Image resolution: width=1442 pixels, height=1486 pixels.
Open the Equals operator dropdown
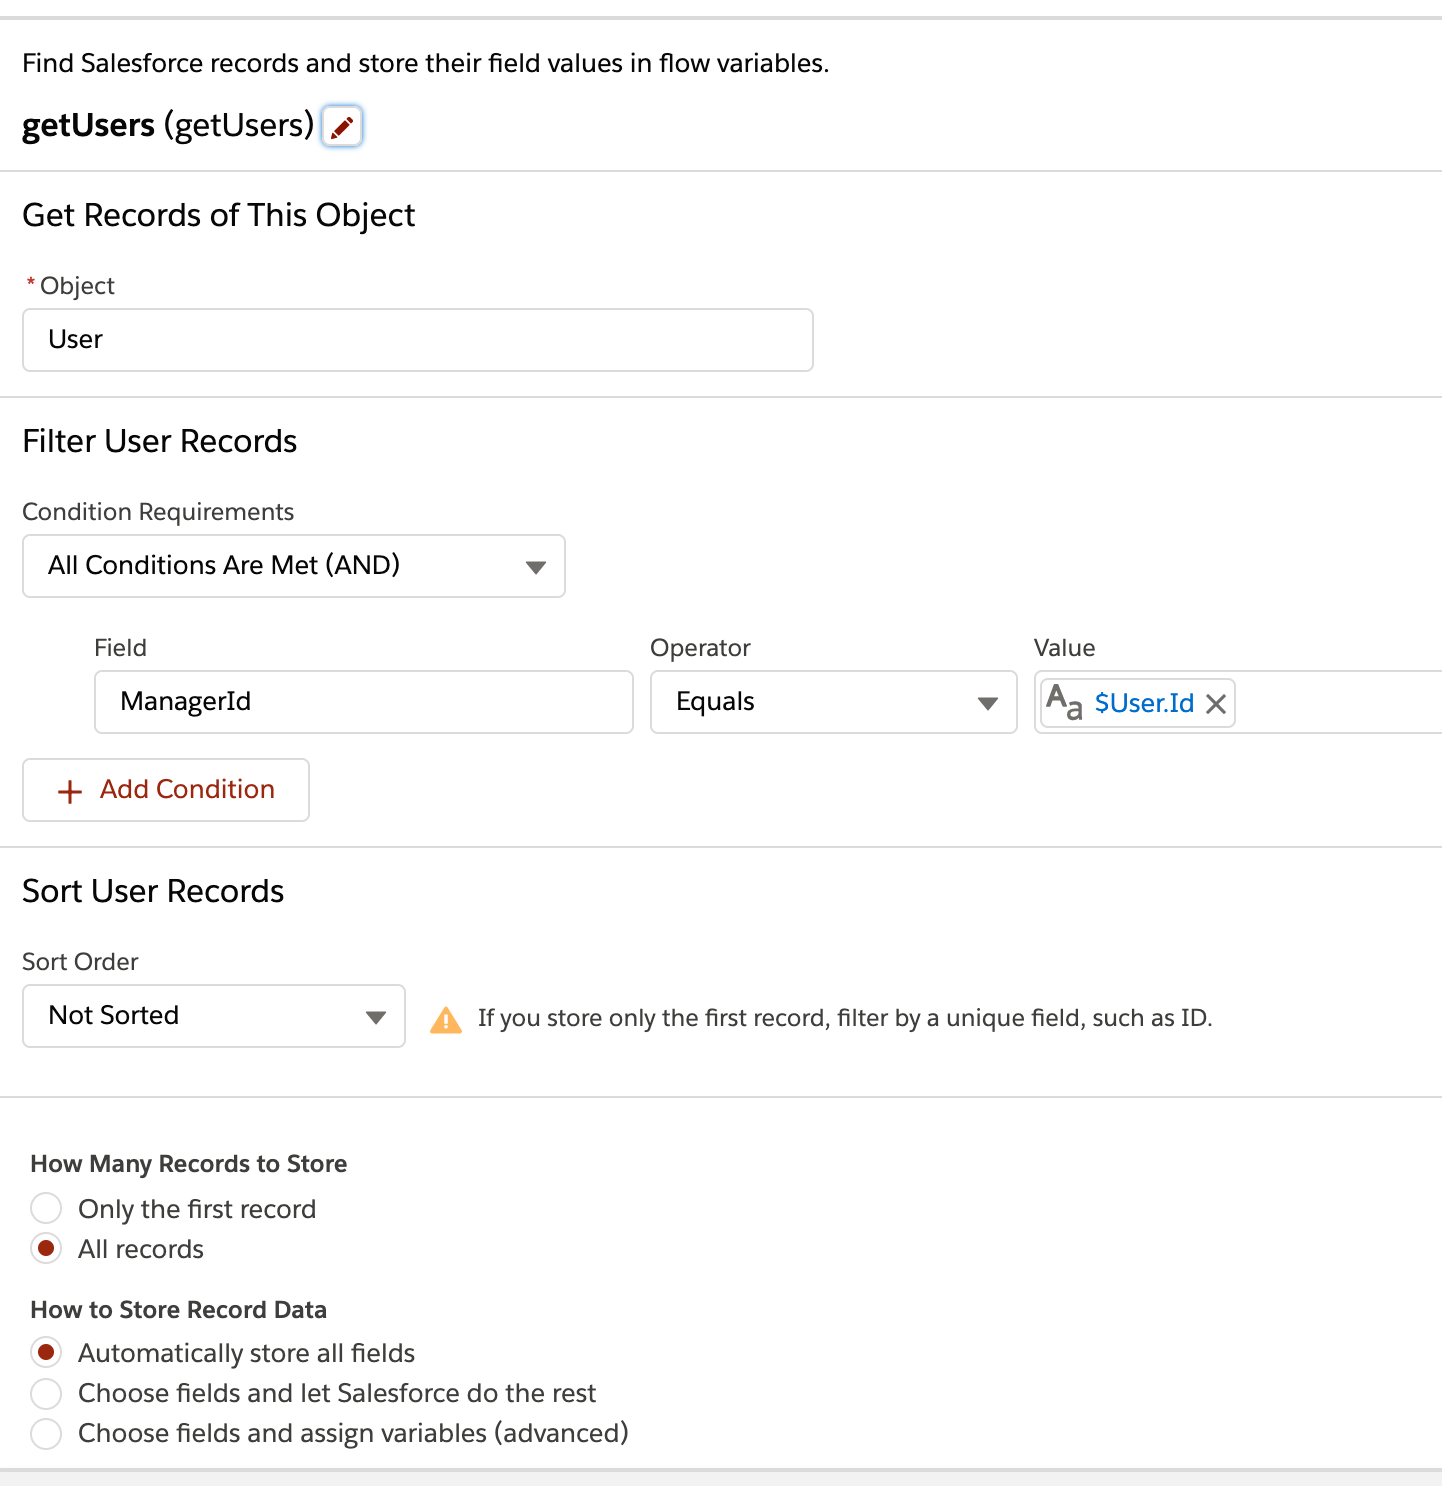point(833,702)
